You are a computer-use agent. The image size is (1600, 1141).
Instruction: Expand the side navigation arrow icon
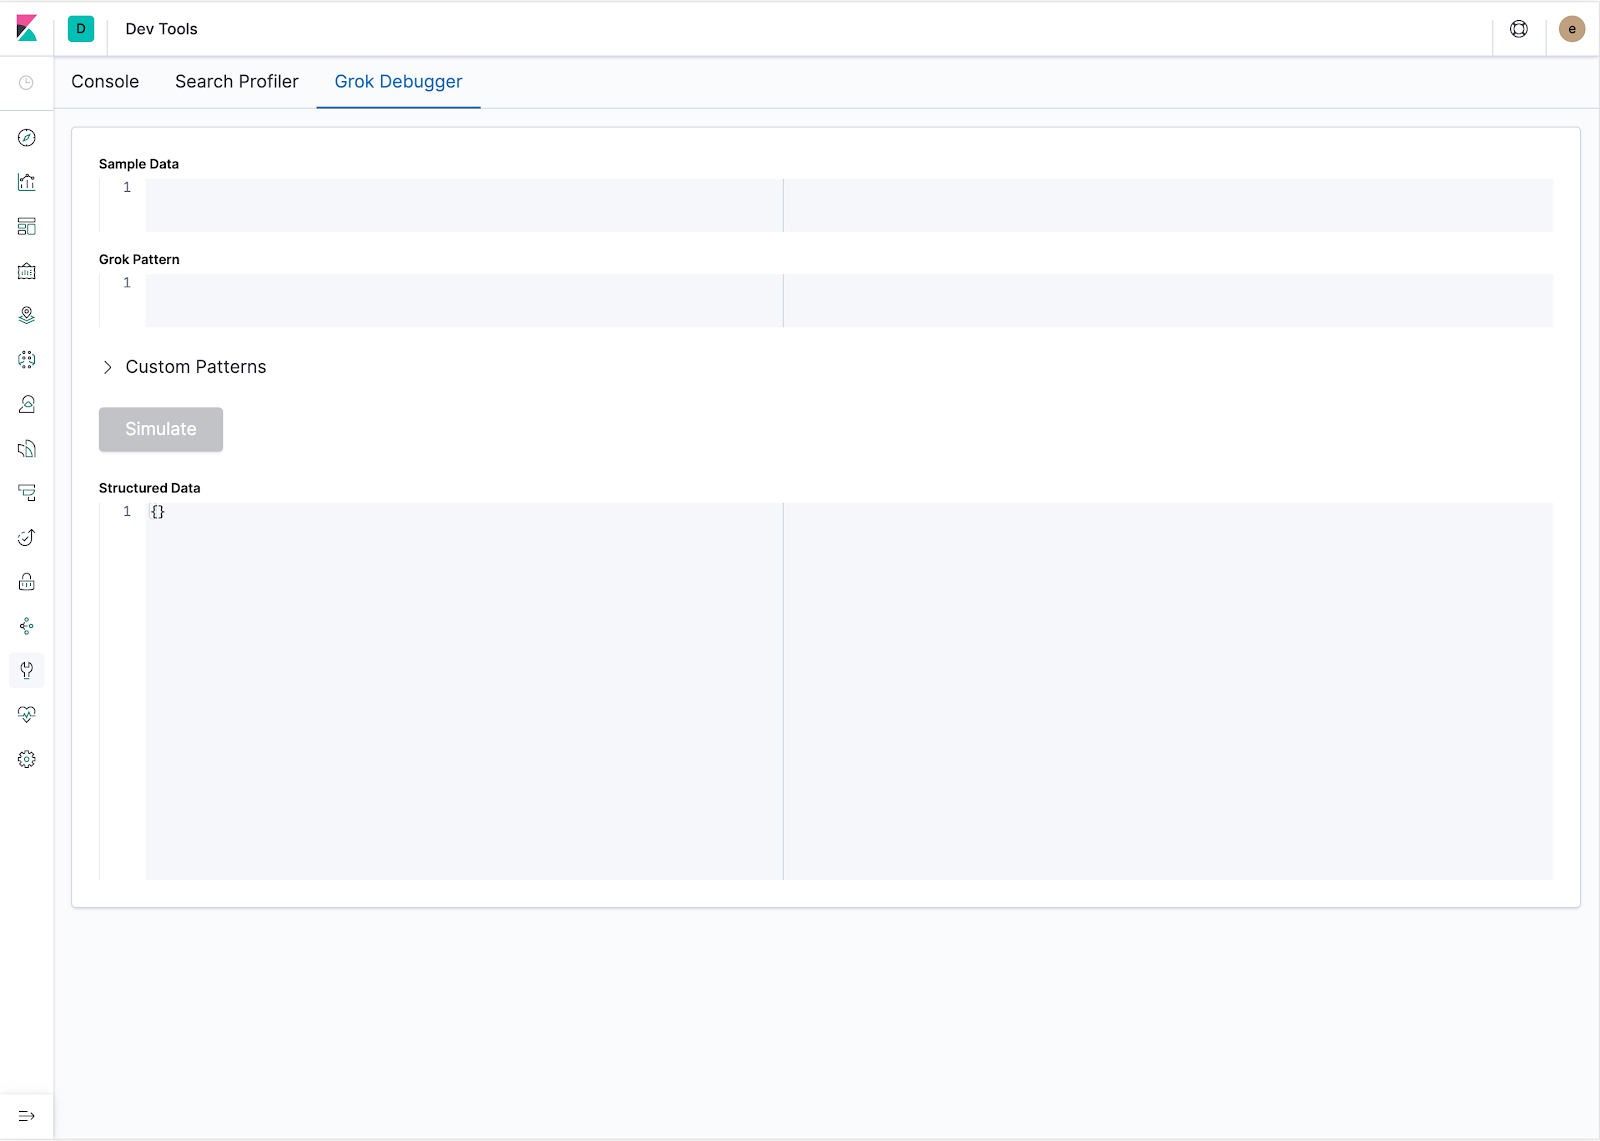(27, 1116)
